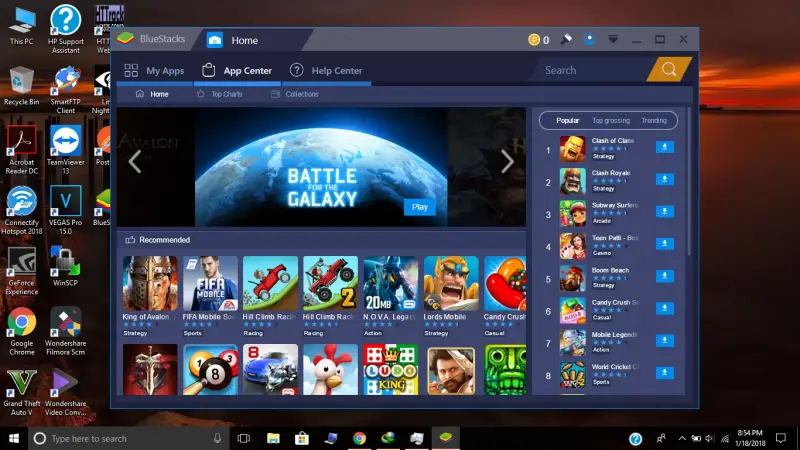Open Task View on the taskbar

click(x=243, y=438)
